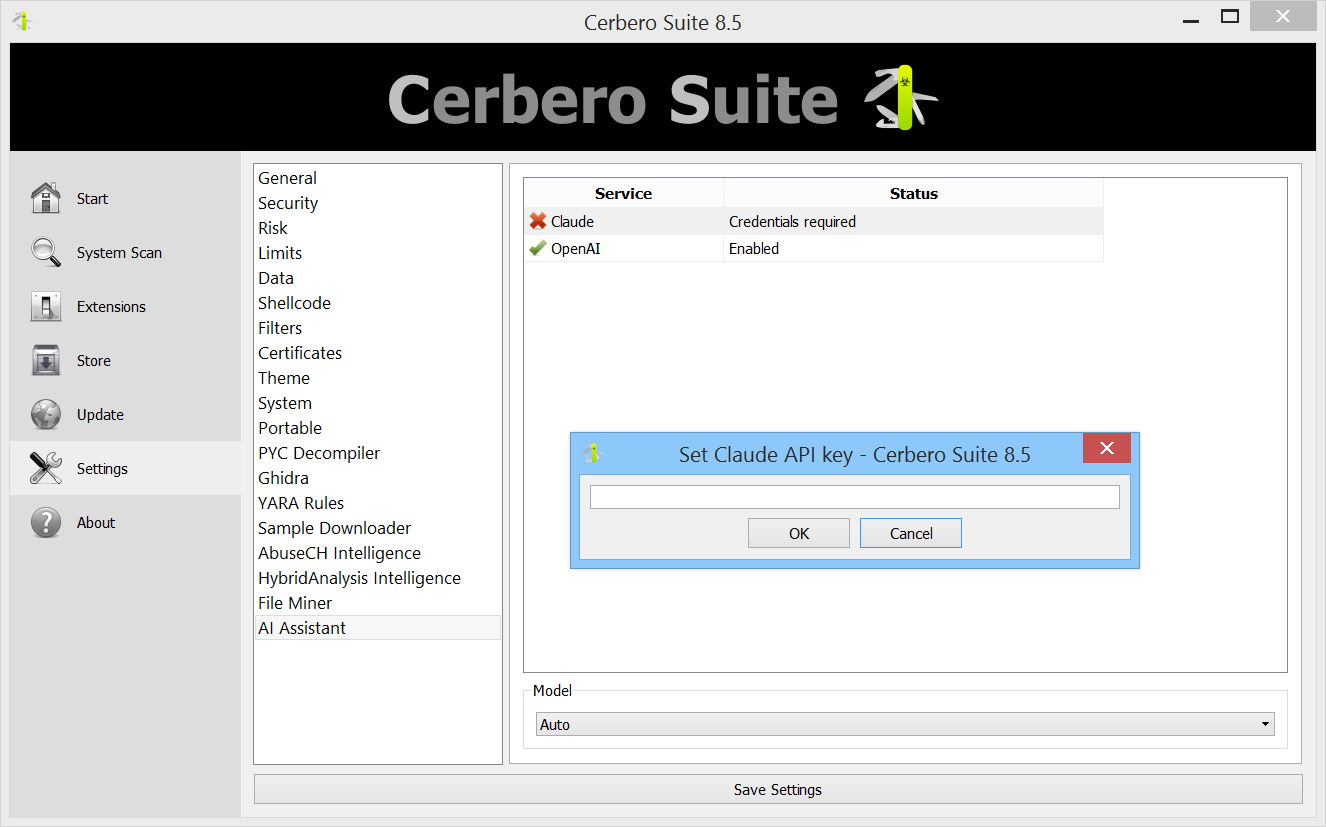Click the Update globe icon

(x=46, y=414)
